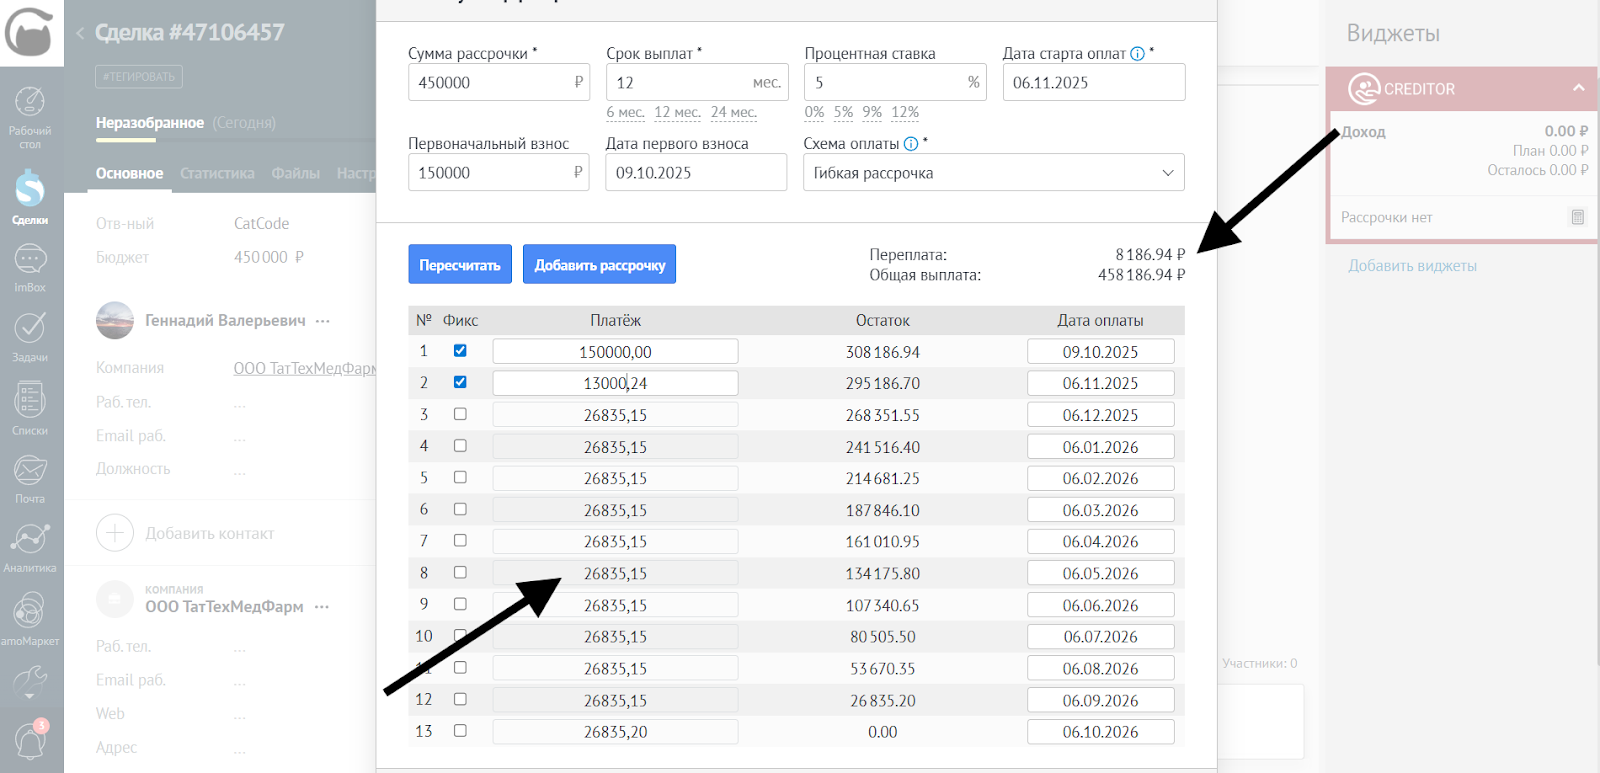Click info icon next to Схема оплаты
Screen dimensions: 1600x773
[911, 144]
